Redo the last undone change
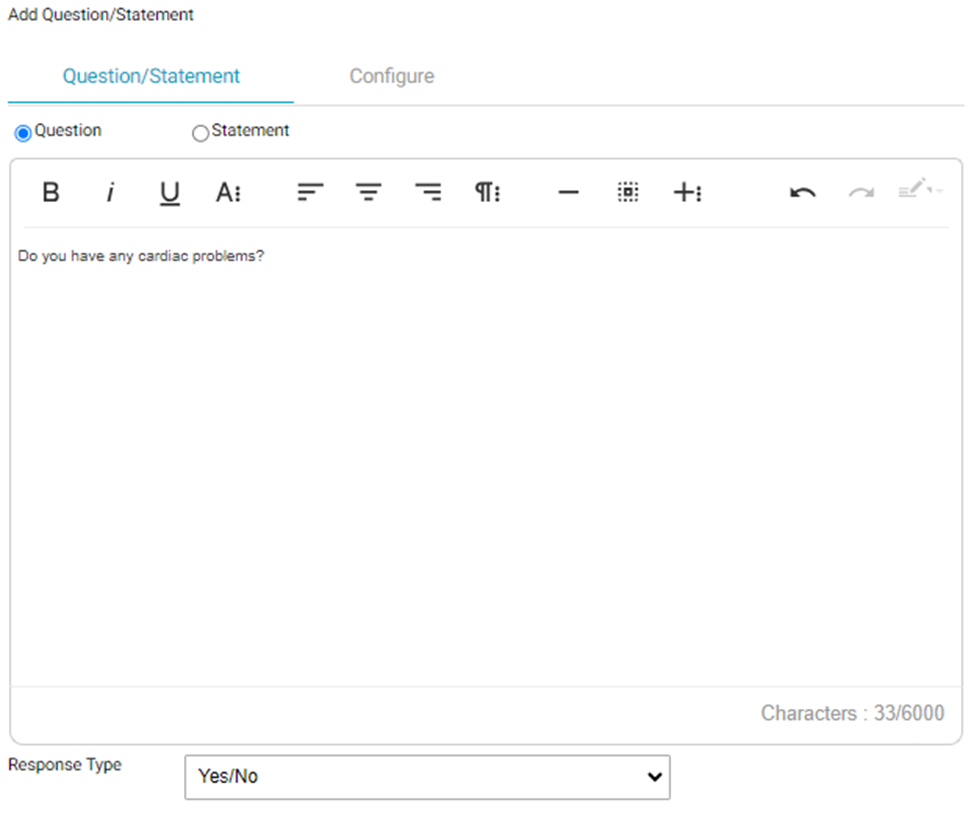This screenshot has width=974, height=825. pyautogui.click(x=861, y=193)
